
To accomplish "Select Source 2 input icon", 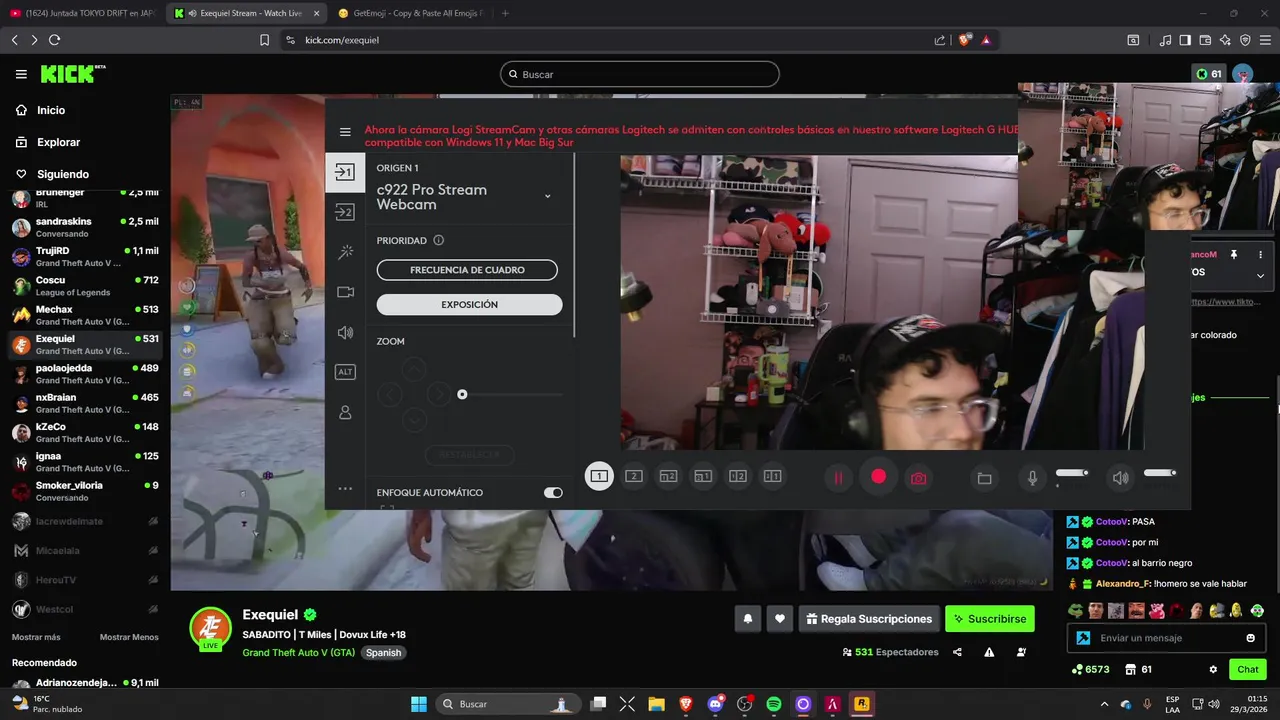I will point(345,212).
